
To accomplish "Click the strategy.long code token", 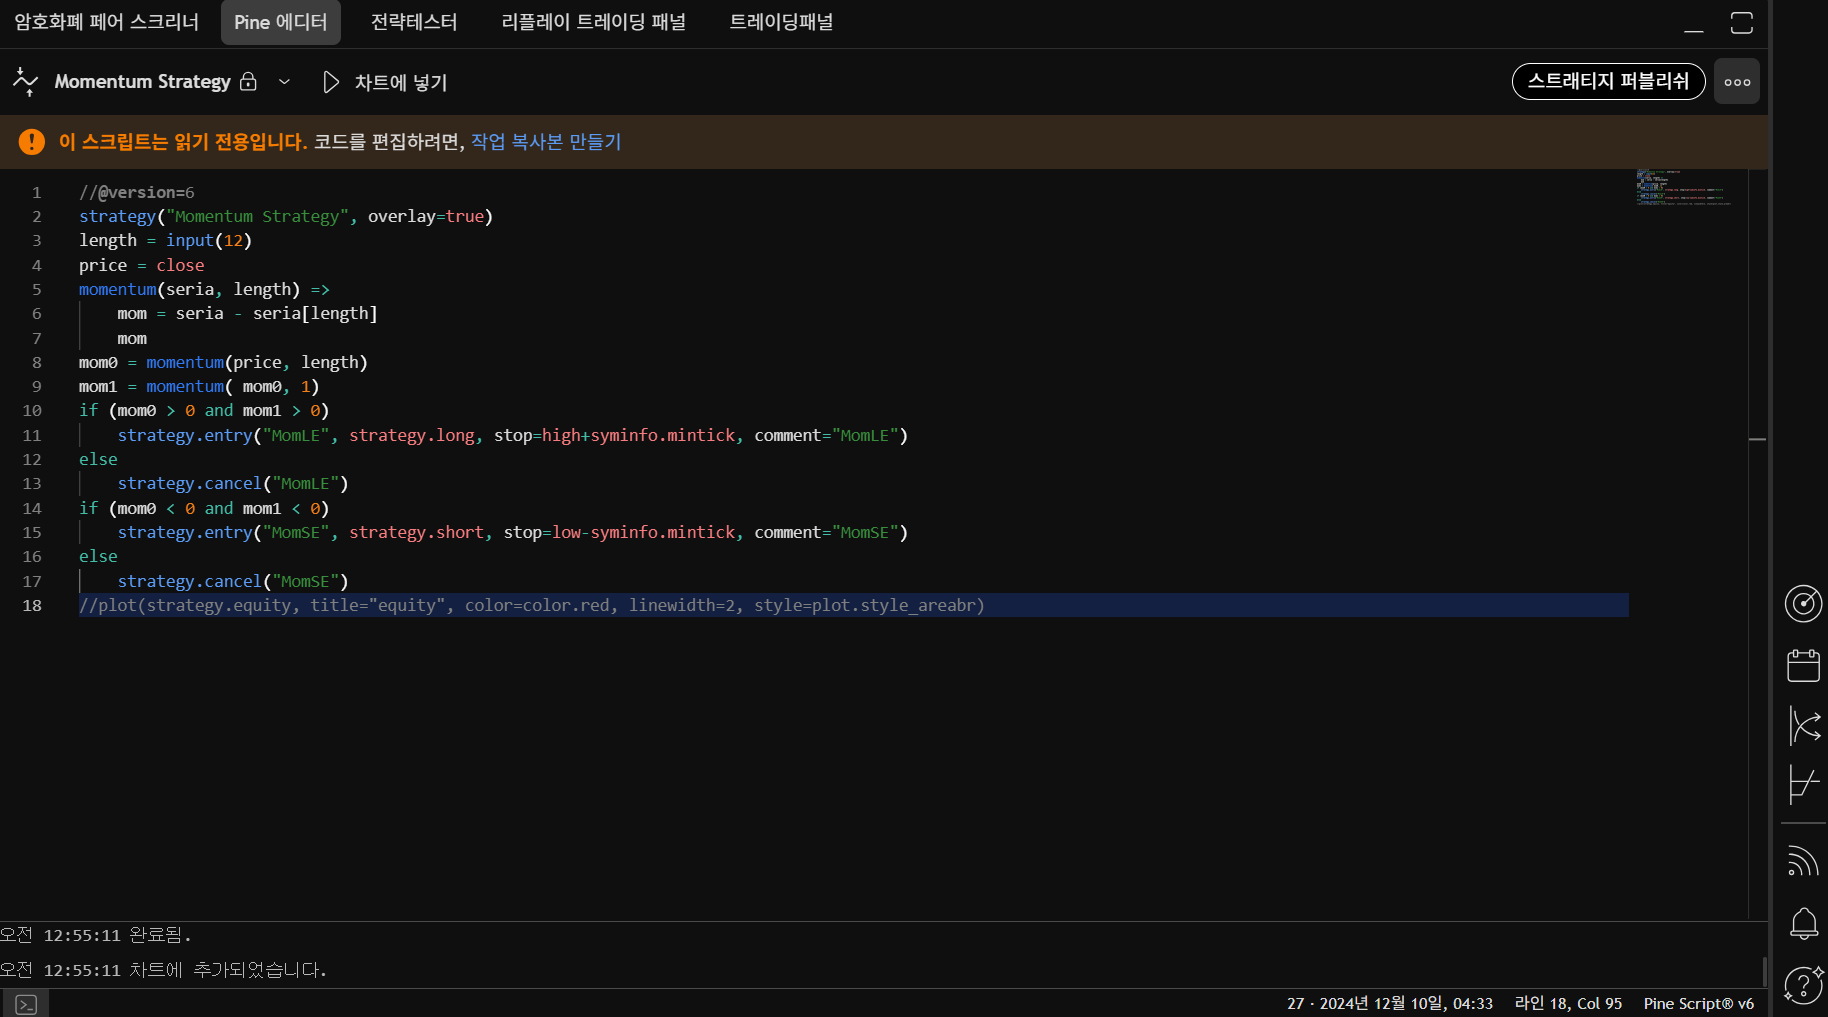I will point(412,435).
